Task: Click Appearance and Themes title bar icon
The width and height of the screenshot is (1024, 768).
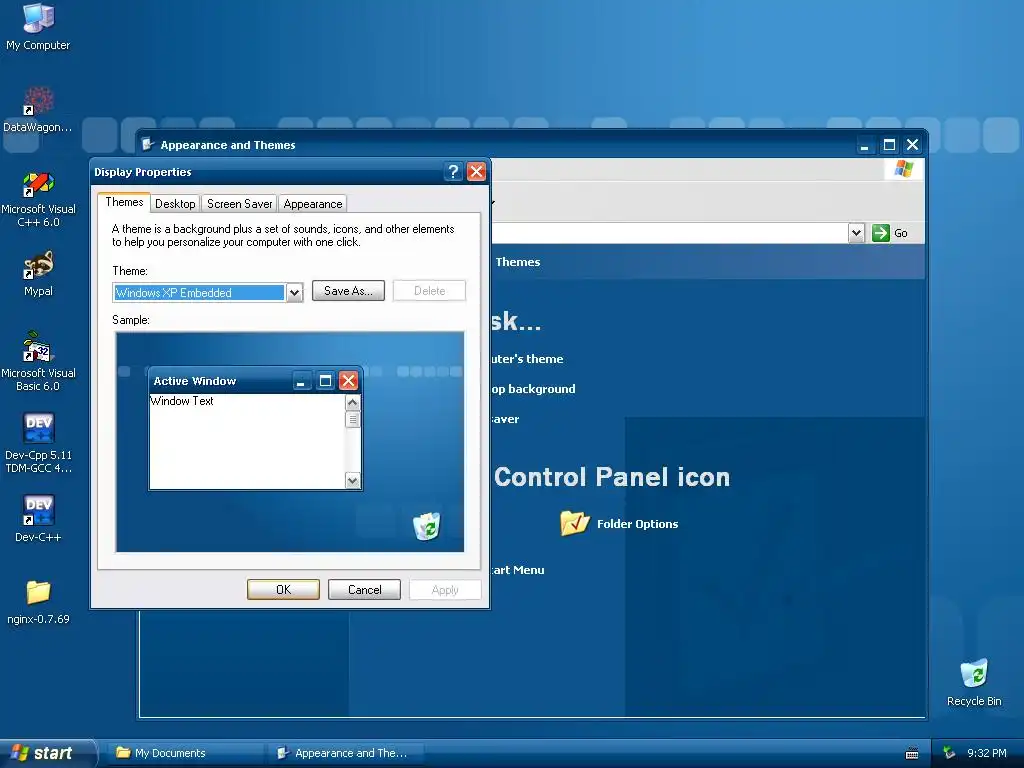Action: (148, 144)
